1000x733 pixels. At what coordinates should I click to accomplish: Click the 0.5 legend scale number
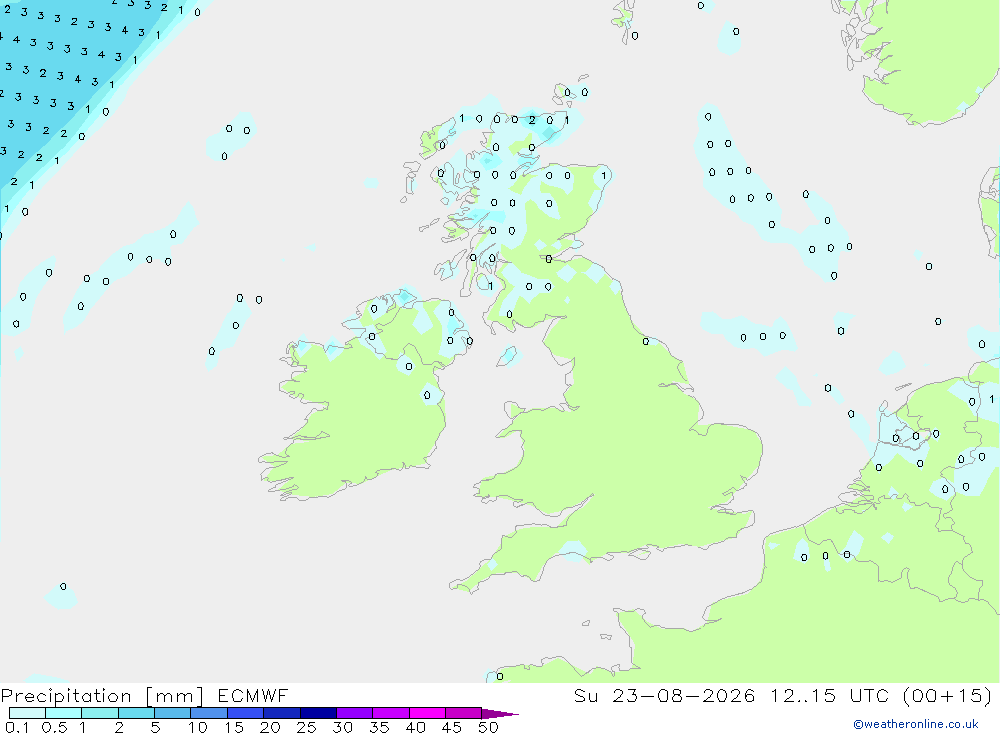pos(54,727)
